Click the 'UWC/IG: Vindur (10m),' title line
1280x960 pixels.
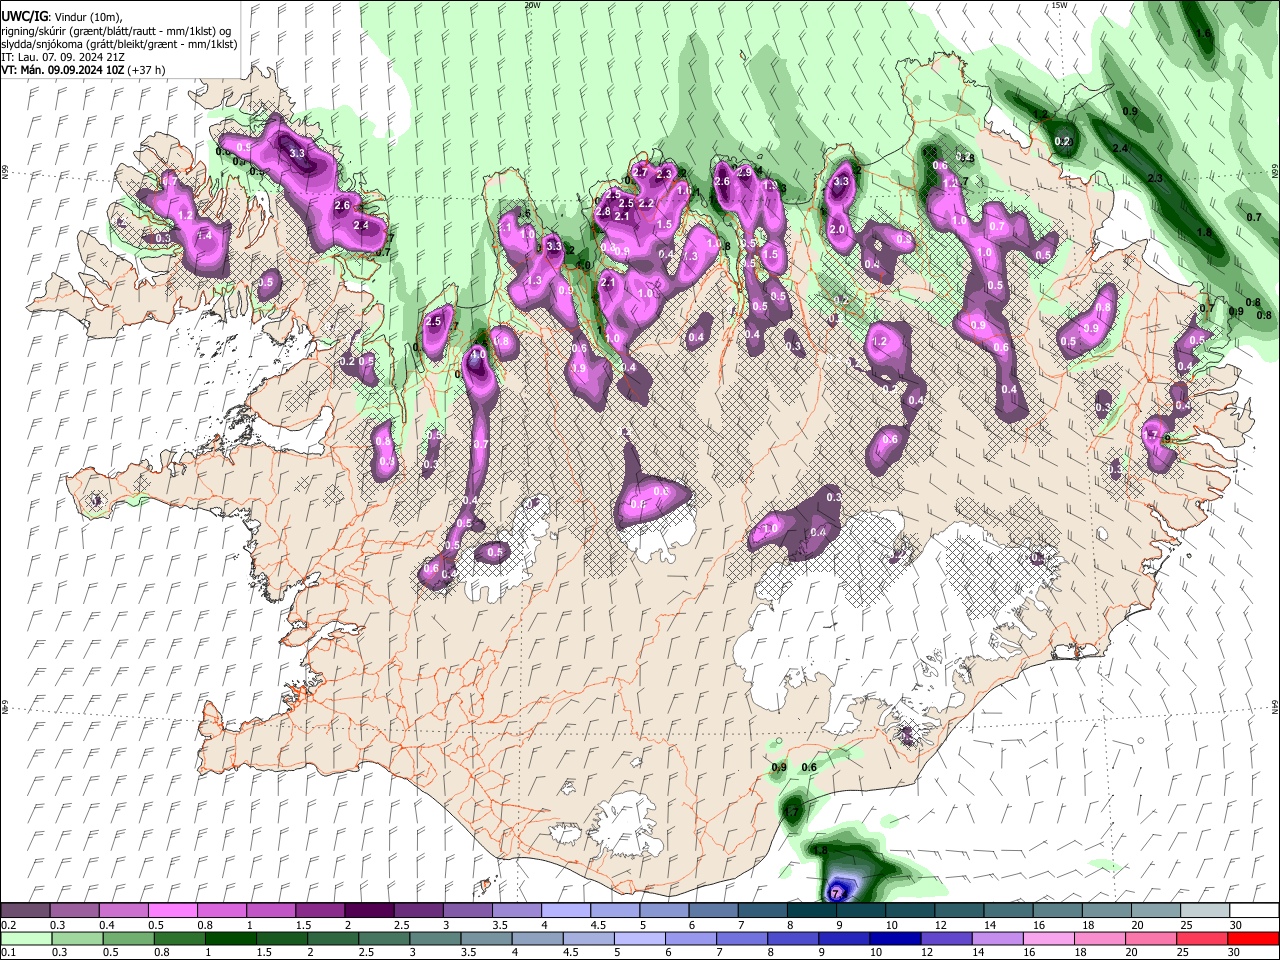pyautogui.click(x=62, y=16)
